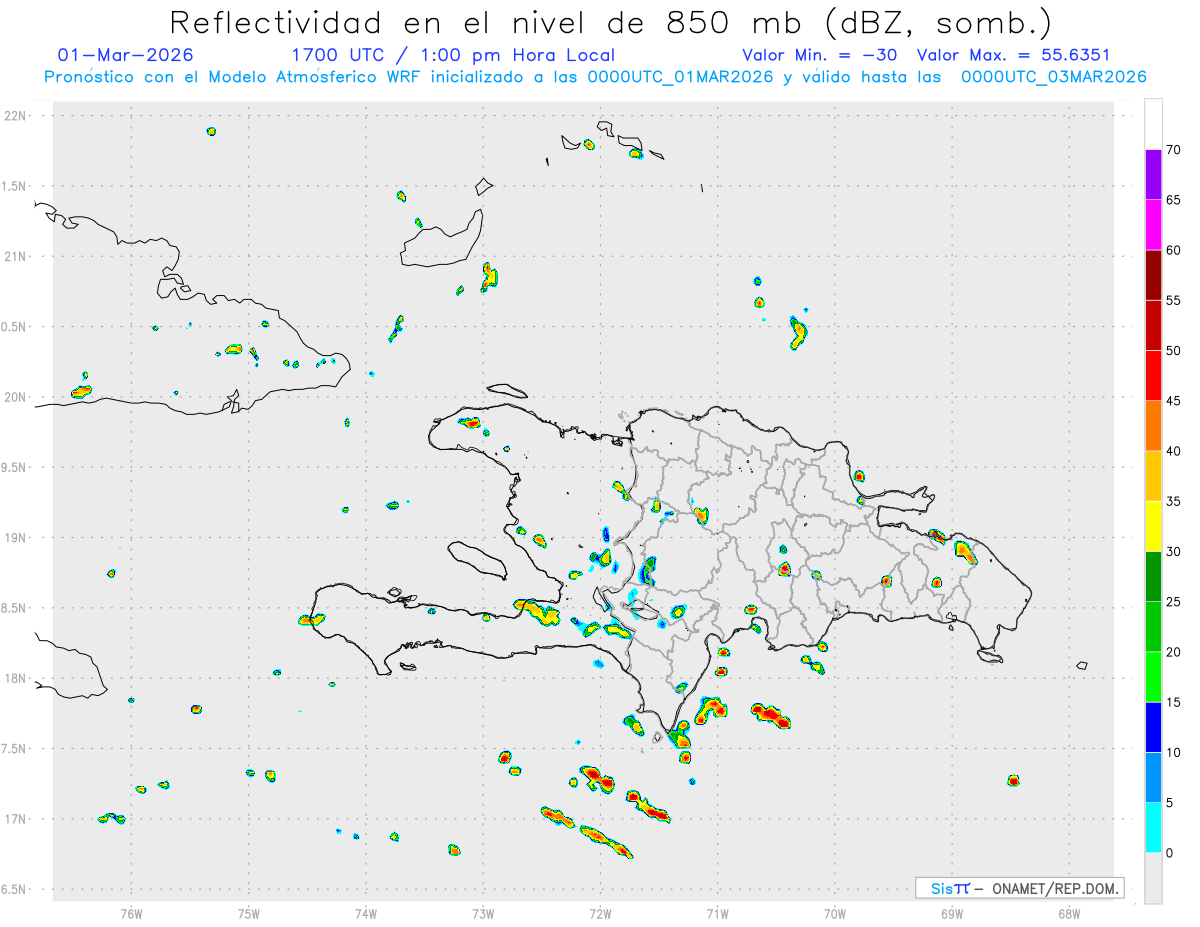Click the '17N' latitude label
Screen dimensions: 1200x927
[16, 819]
